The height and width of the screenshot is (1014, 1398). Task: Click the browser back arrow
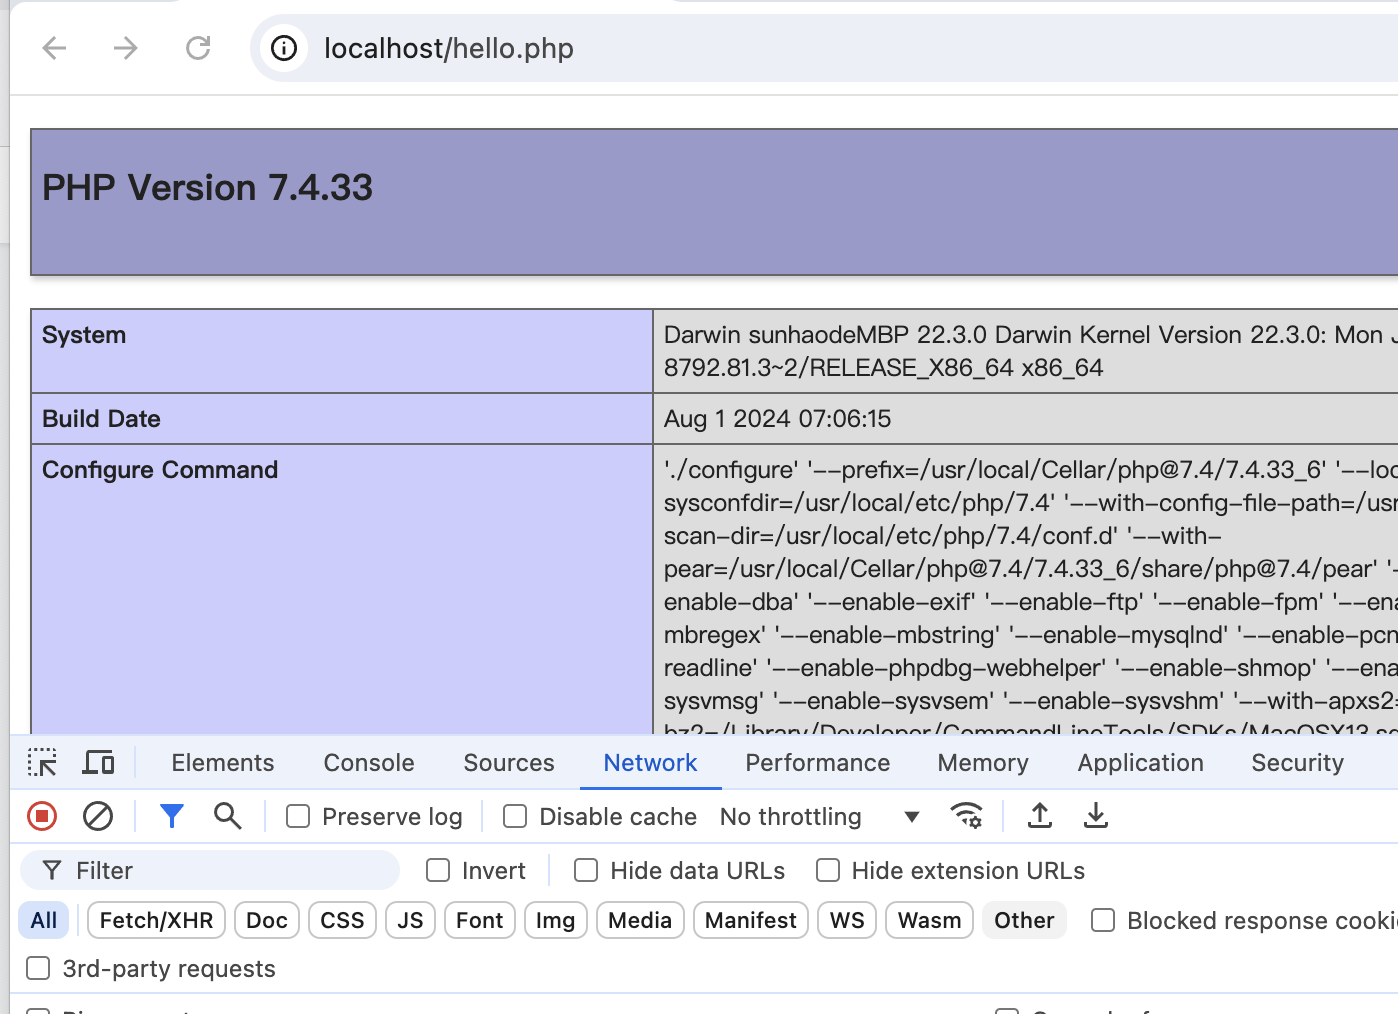[x=55, y=48]
